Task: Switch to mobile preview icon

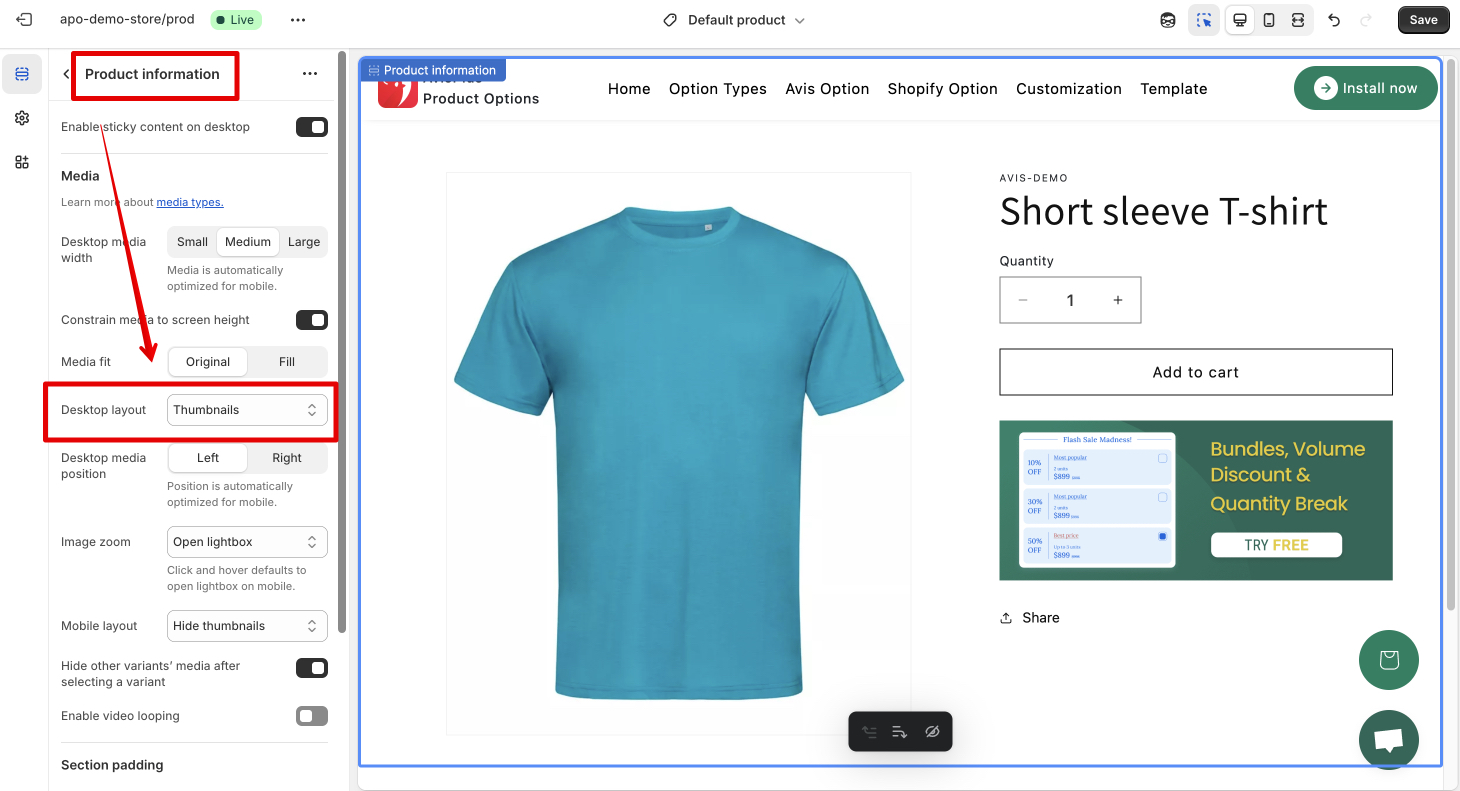Action: [x=1269, y=20]
